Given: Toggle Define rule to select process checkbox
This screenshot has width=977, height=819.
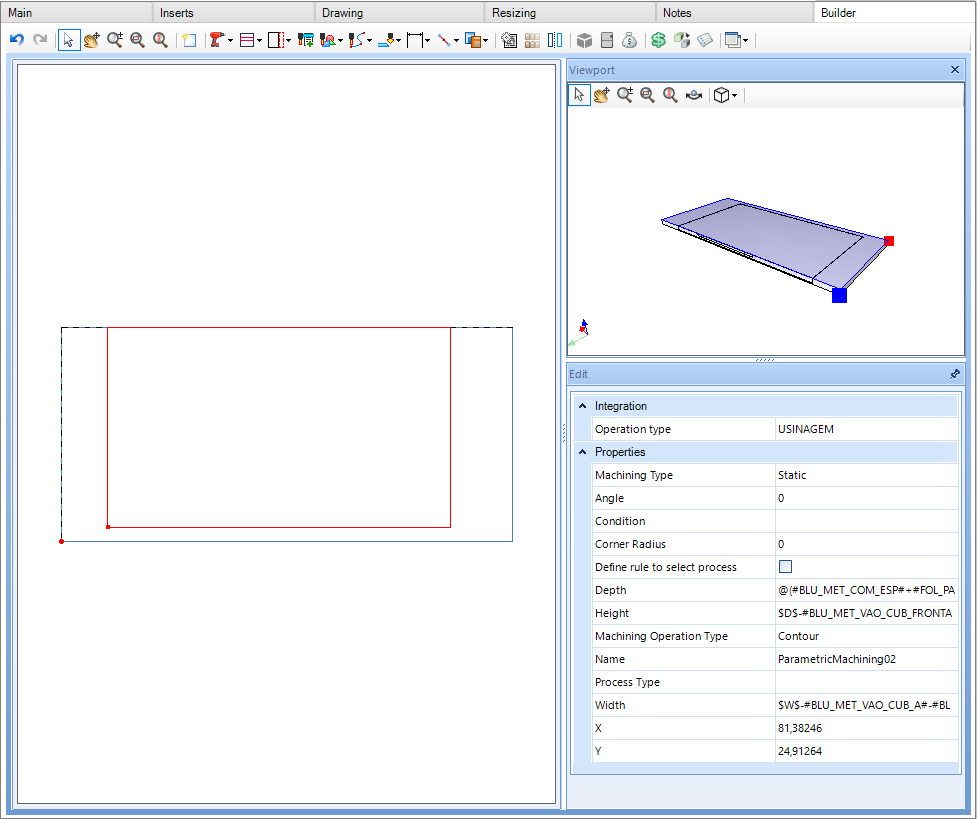Looking at the screenshot, I should (x=785, y=567).
